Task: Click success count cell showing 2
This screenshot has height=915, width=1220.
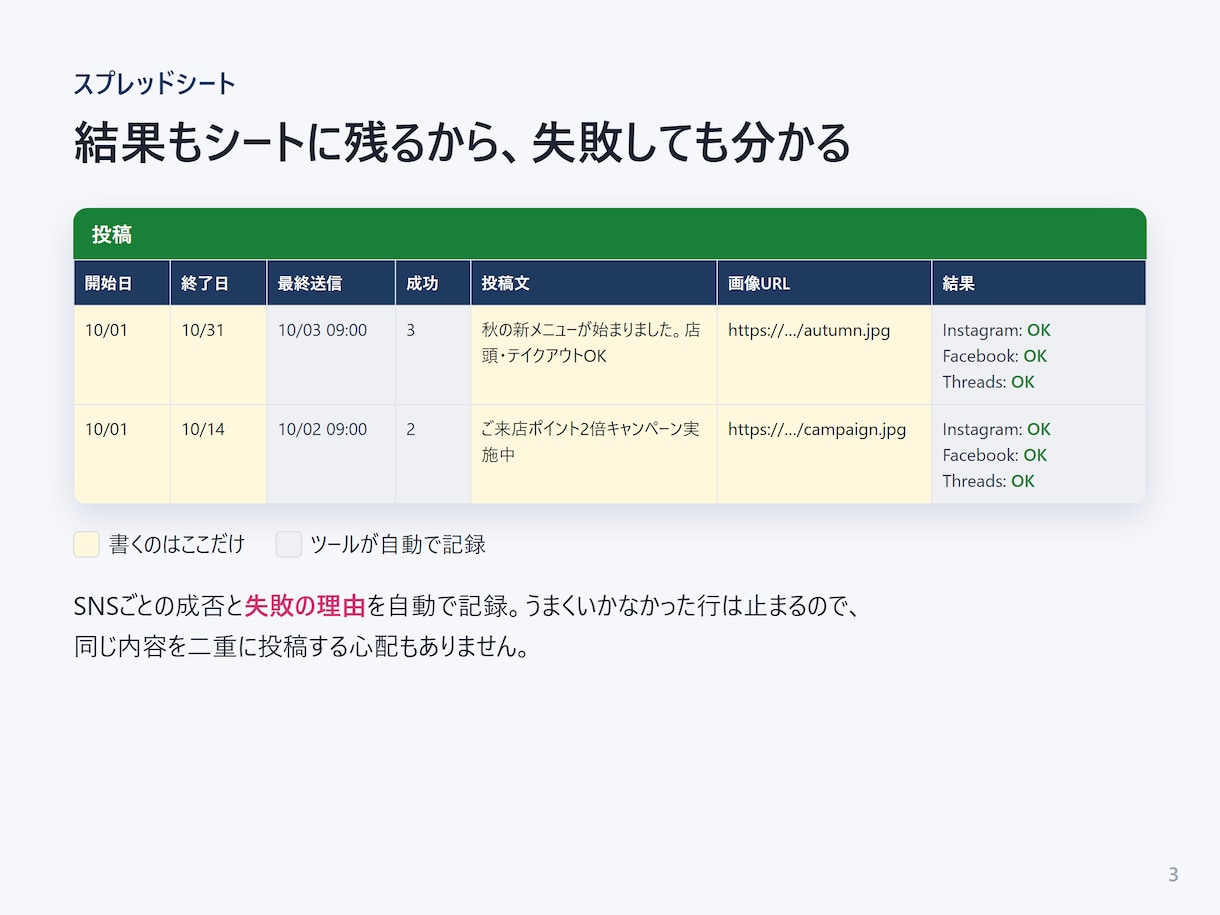Action: 433,454
